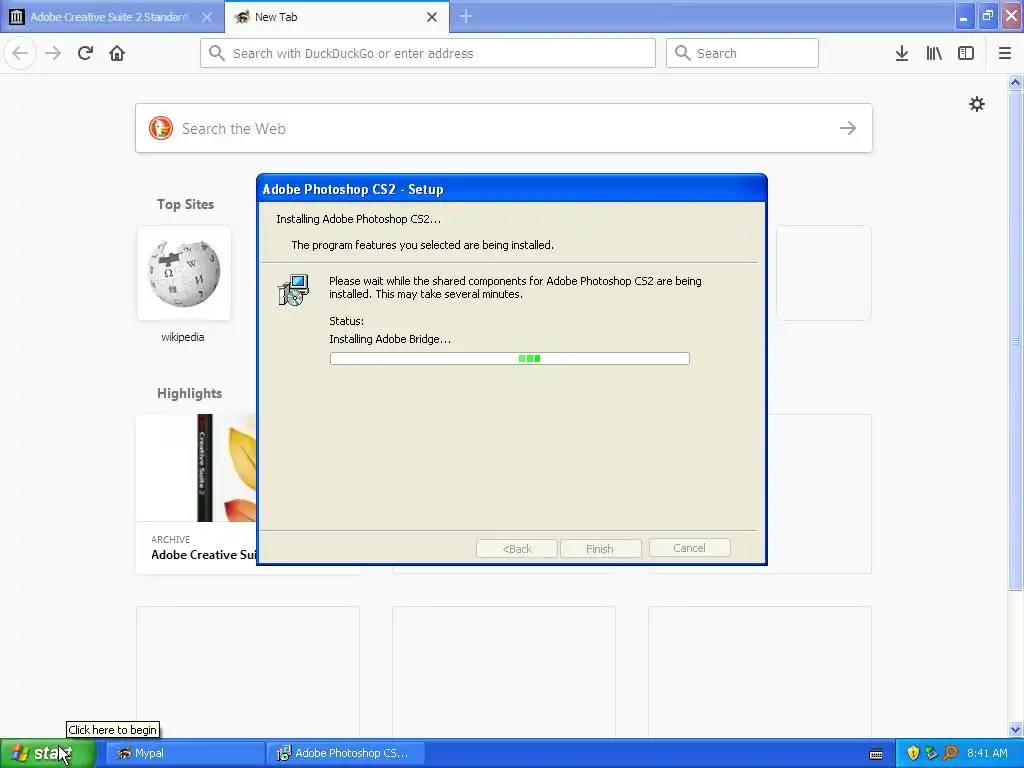Click the browser forward arrow
Screen dimensions: 1024x768
pos(53,53)
